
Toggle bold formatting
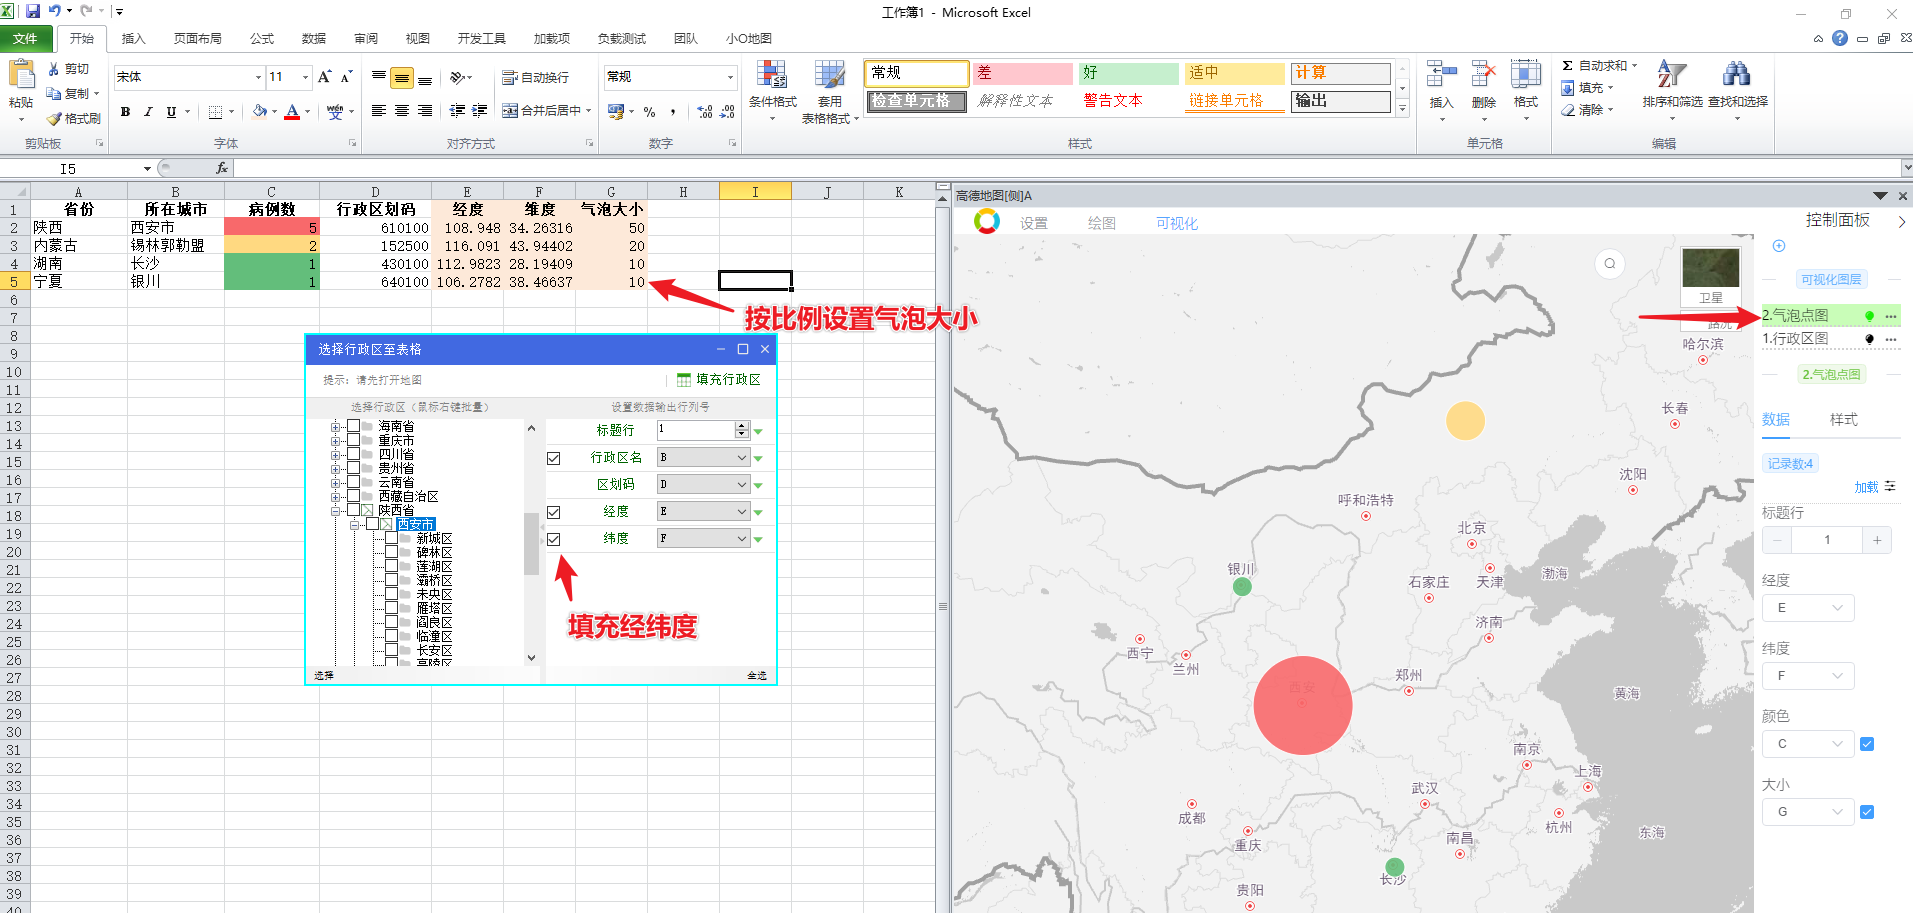click(x=125, y=112)
